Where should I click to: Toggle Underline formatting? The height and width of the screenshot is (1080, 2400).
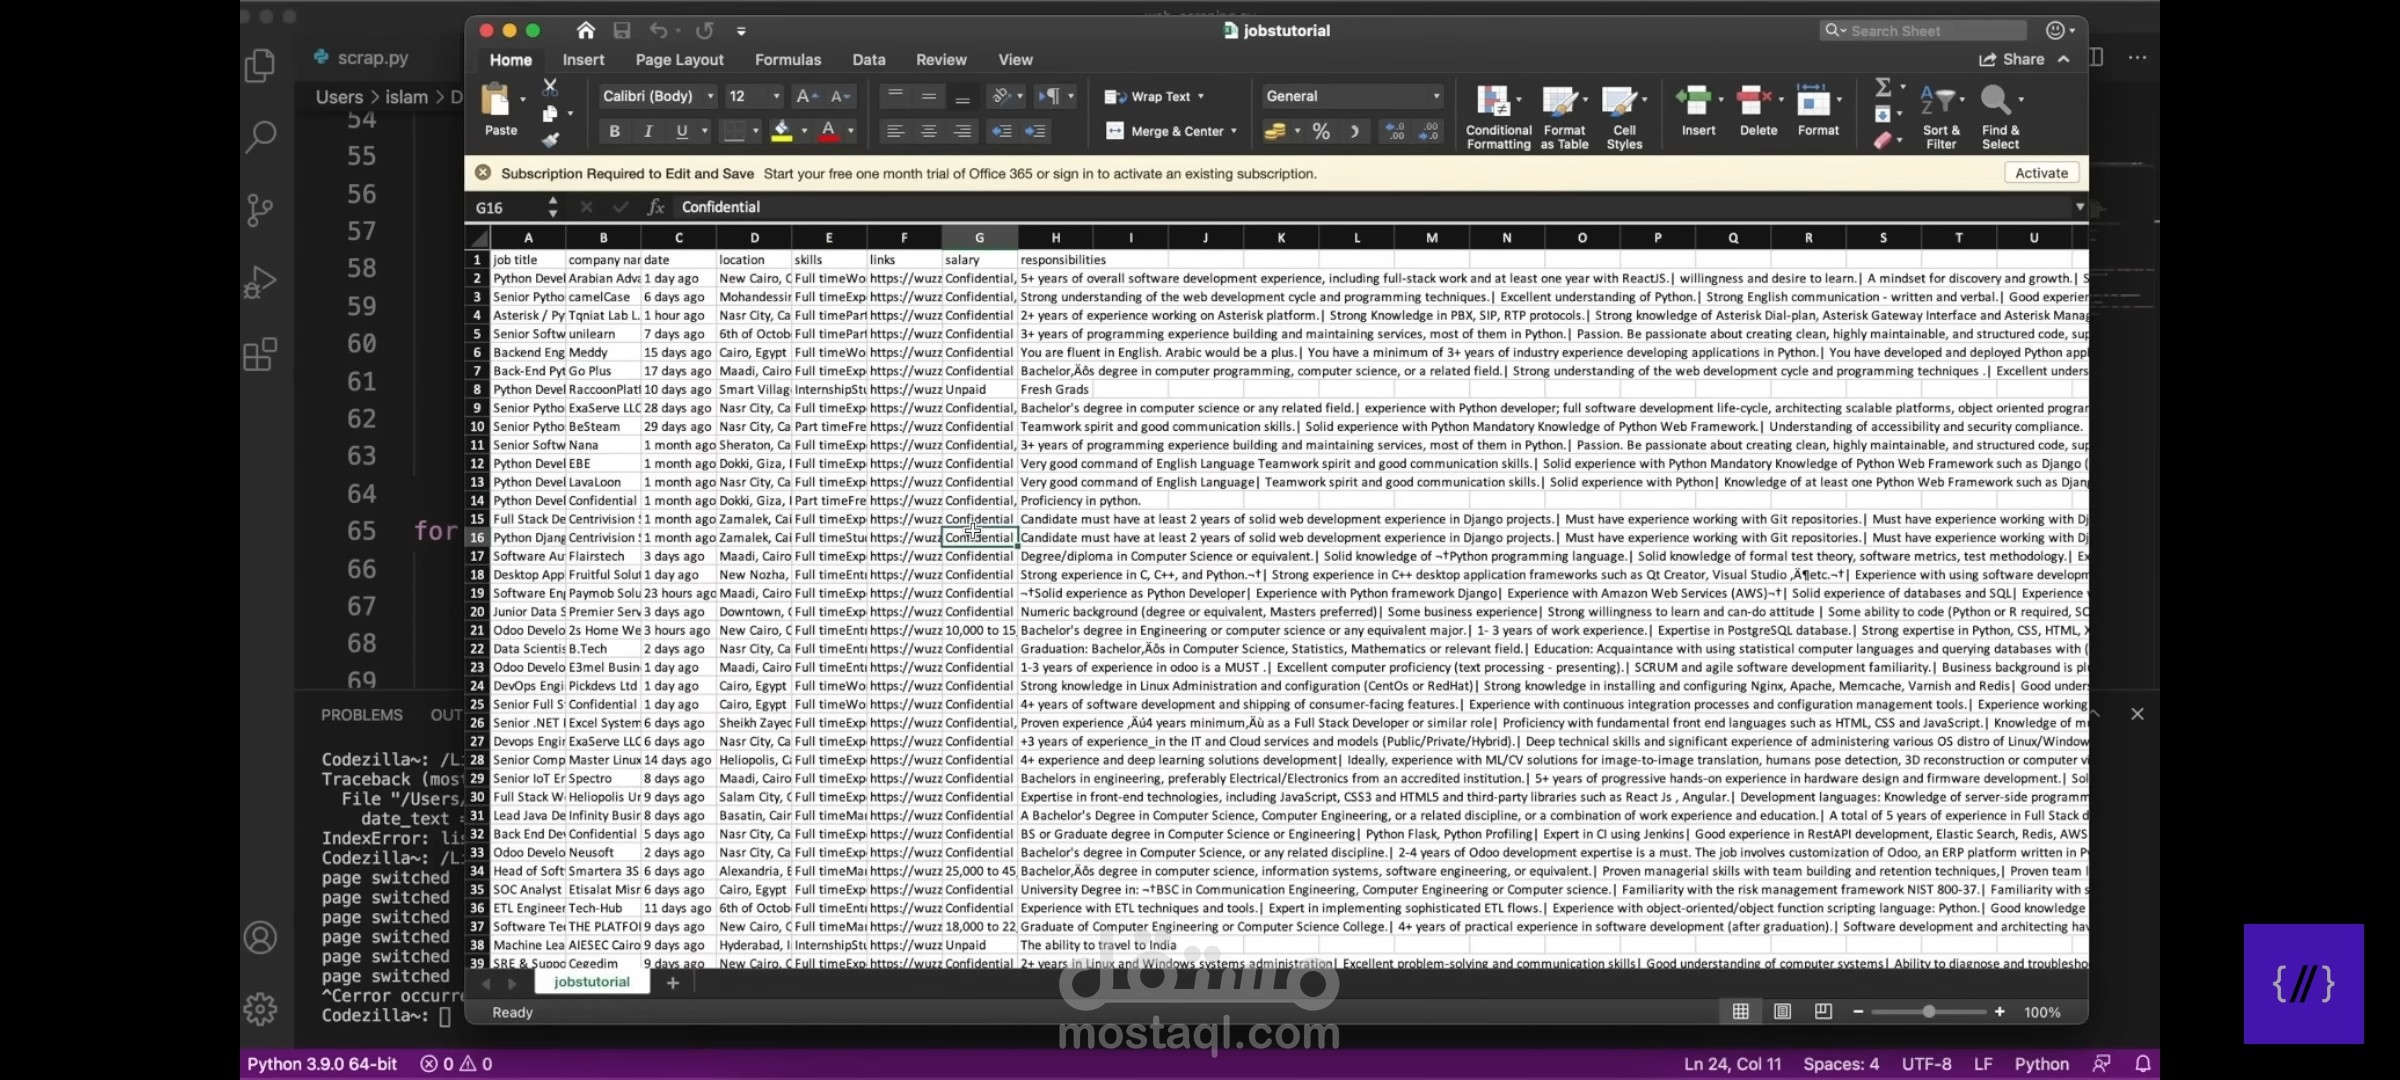tap(682, 131)
